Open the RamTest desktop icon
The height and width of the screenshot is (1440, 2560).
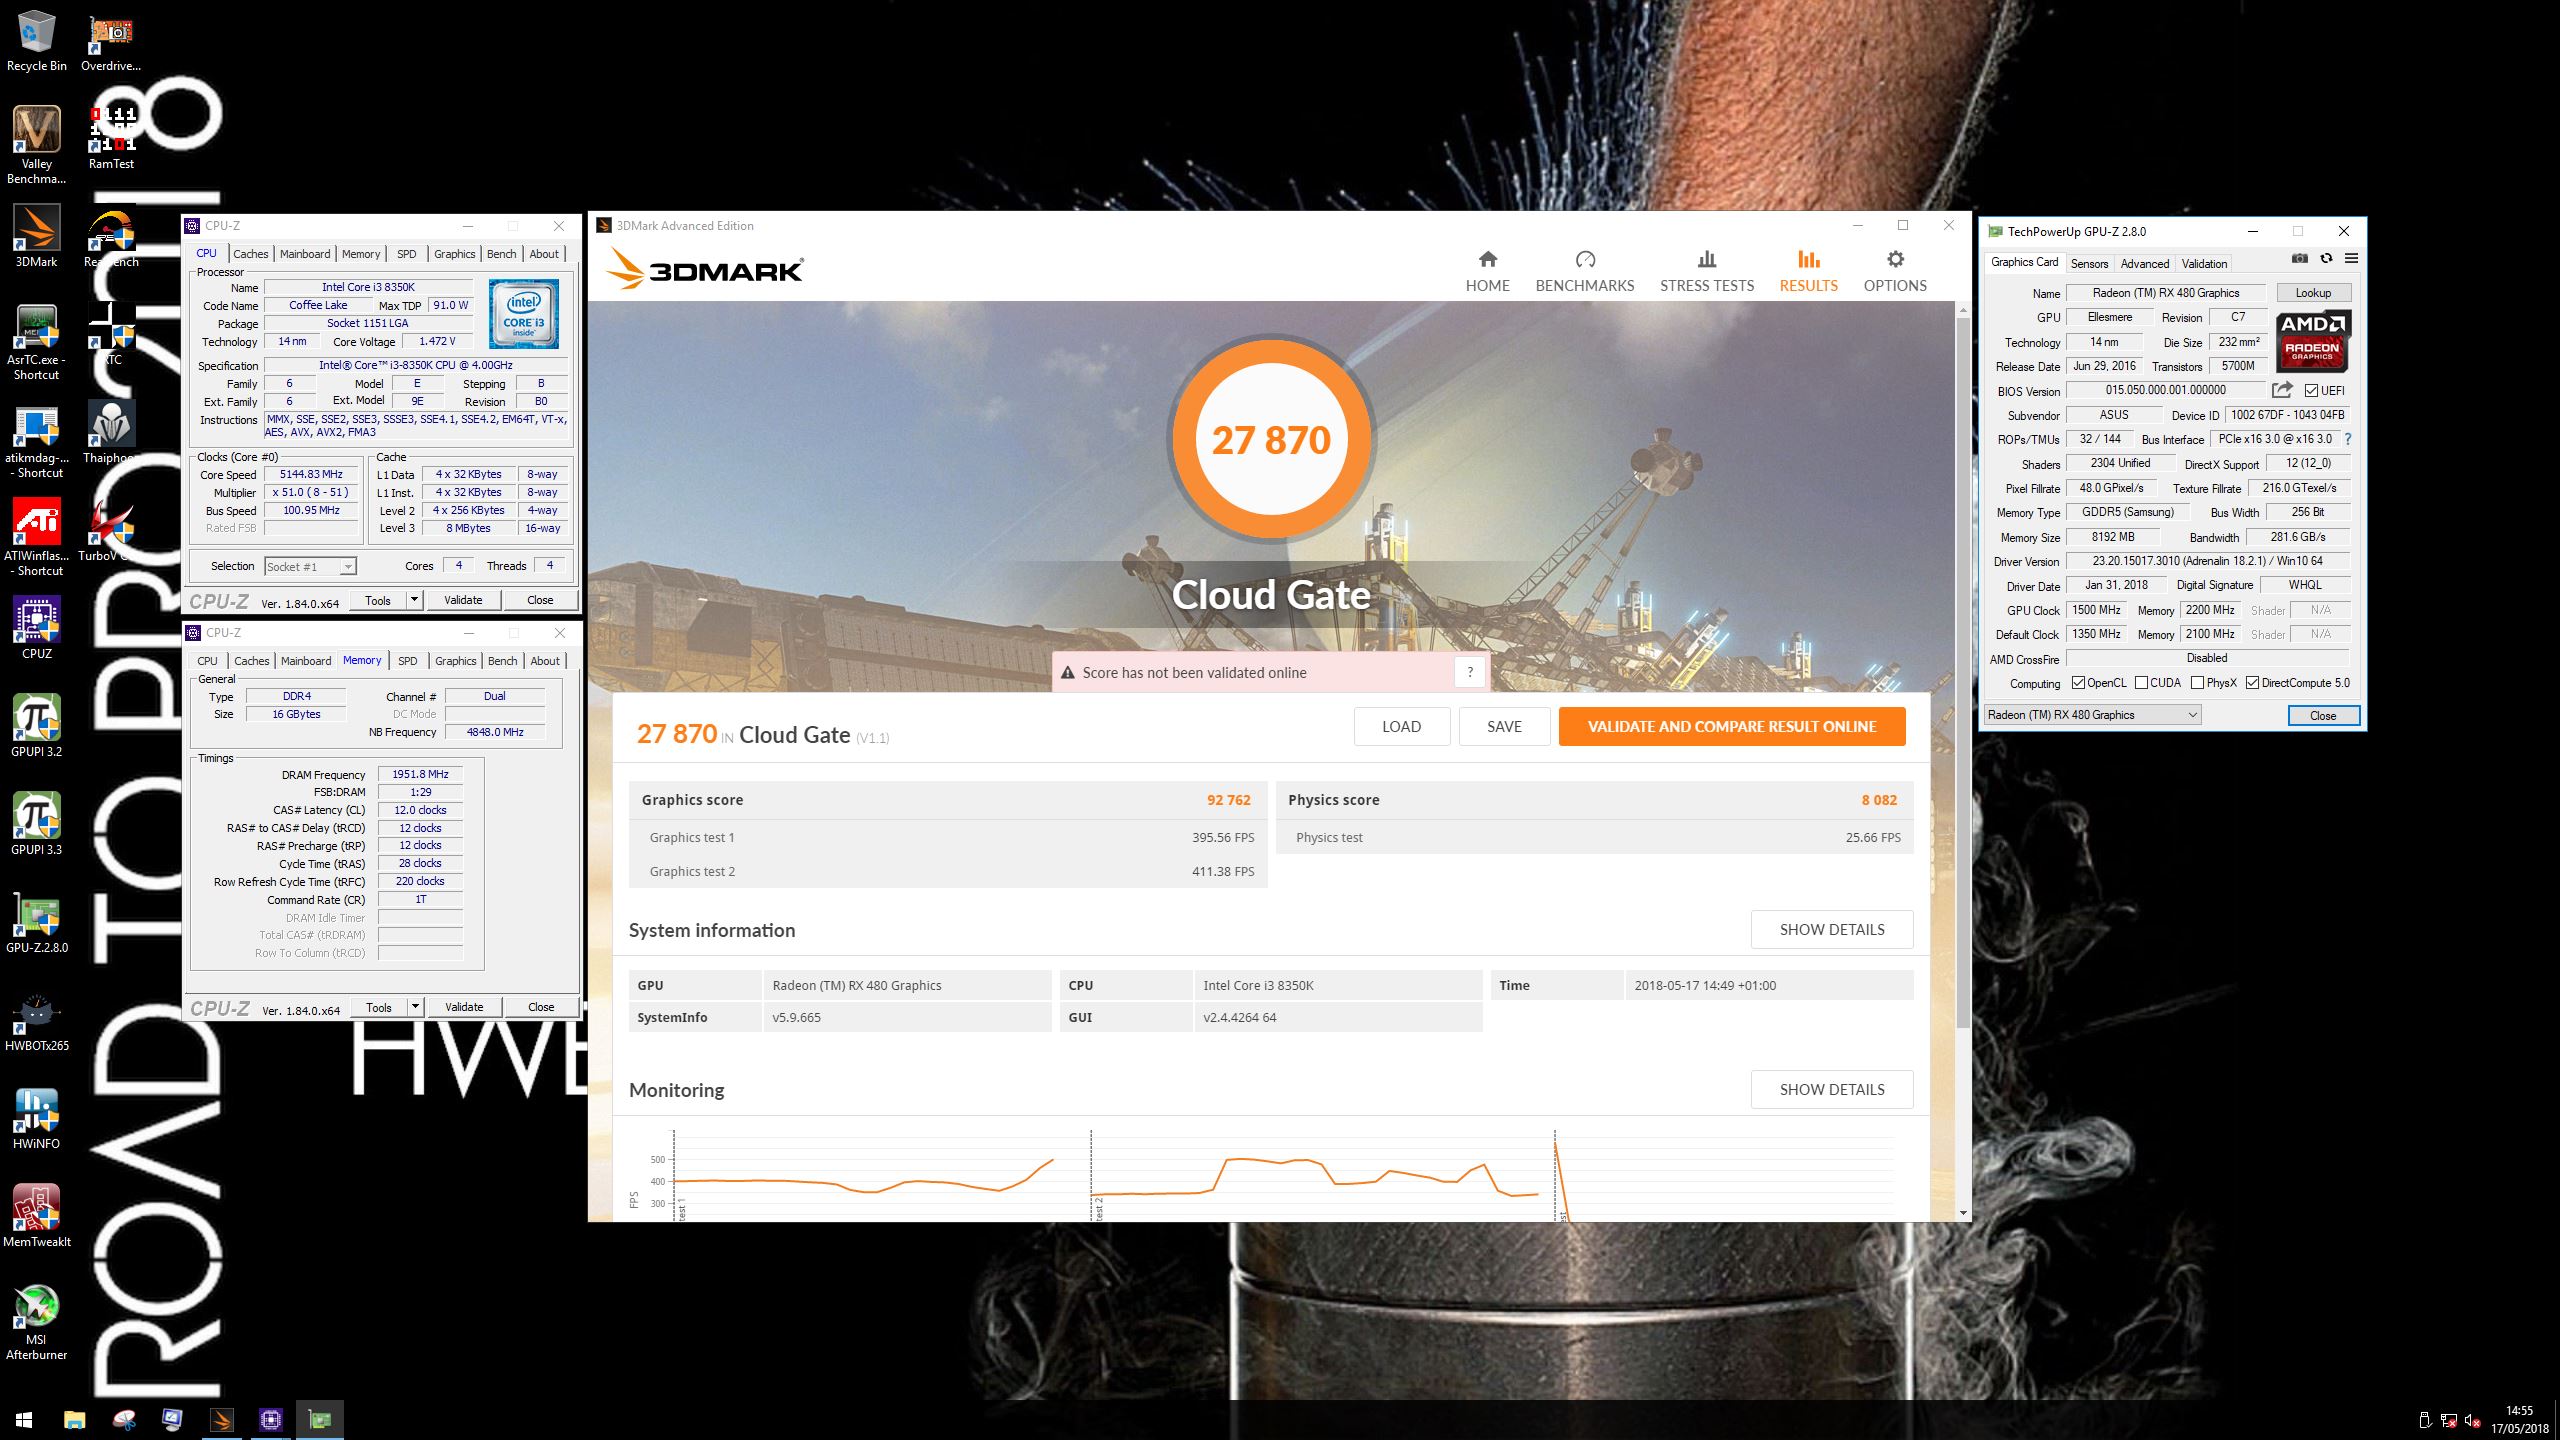[x=111, y=138]
